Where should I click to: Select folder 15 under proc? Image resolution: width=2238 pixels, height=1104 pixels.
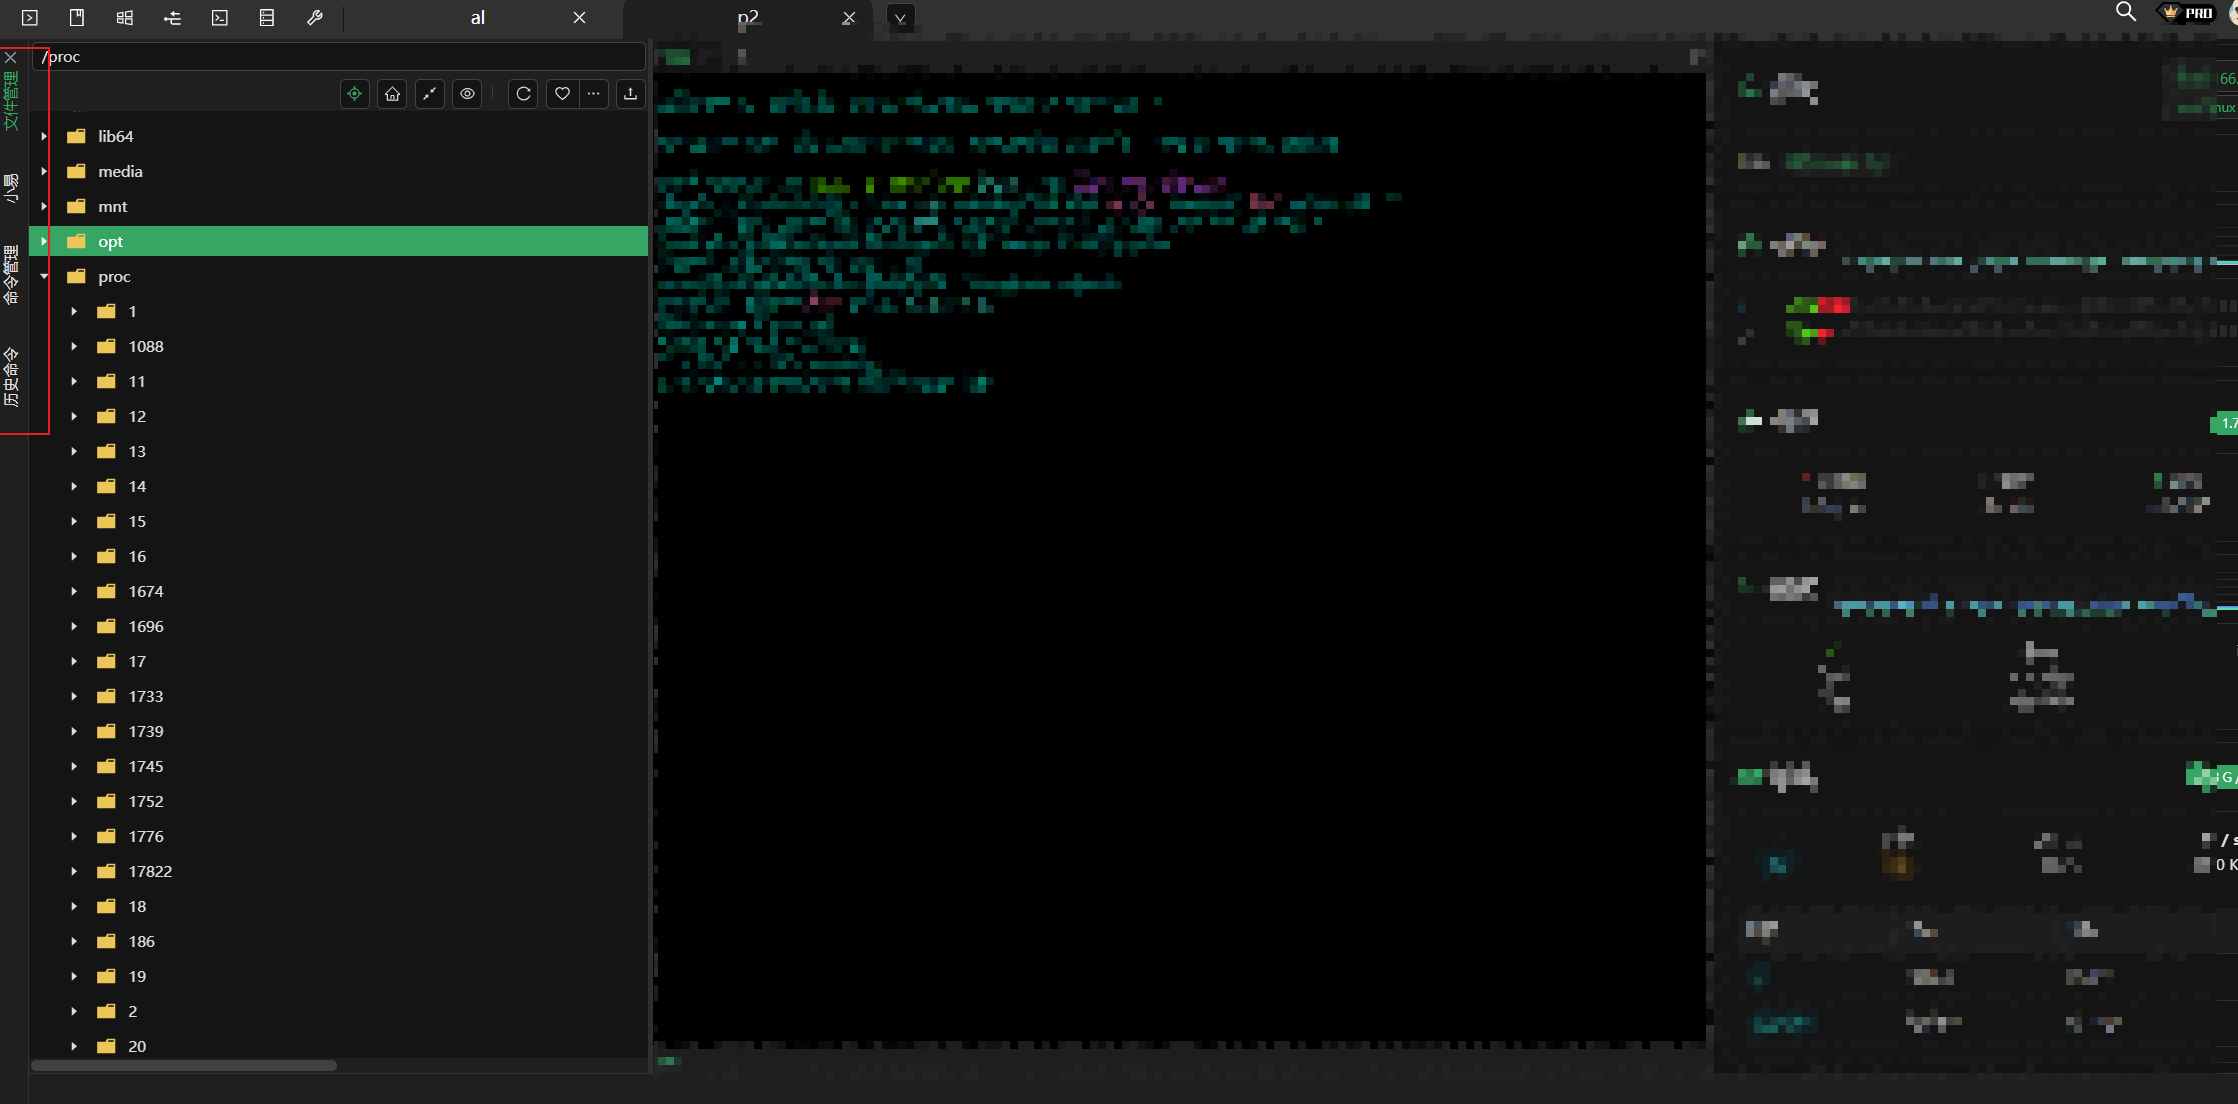137,521
